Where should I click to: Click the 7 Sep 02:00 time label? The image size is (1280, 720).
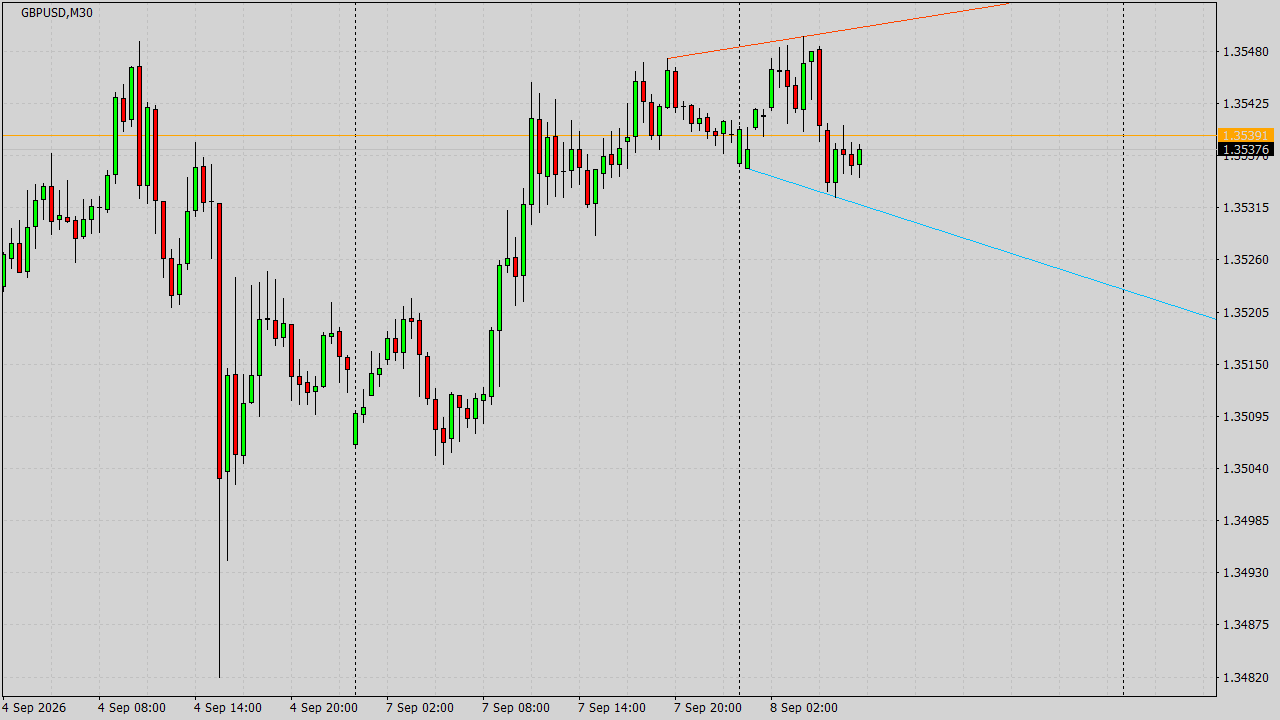click(420, 708)
